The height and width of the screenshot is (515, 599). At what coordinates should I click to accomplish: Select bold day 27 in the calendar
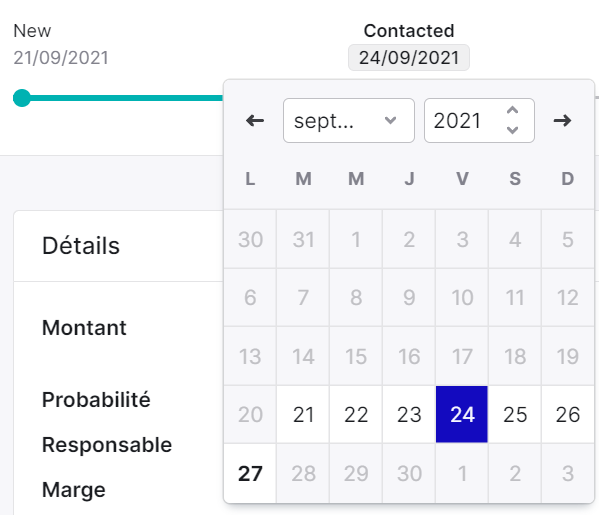coord(250,474)
